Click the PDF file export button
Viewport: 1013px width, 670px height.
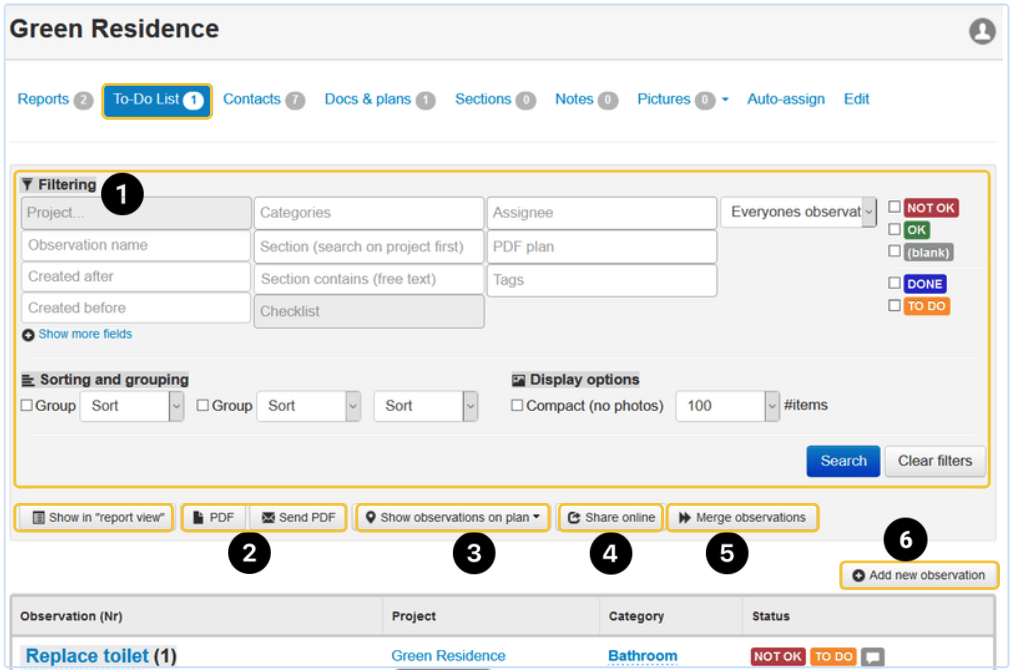pyautogui.click(x=214, y=517)
